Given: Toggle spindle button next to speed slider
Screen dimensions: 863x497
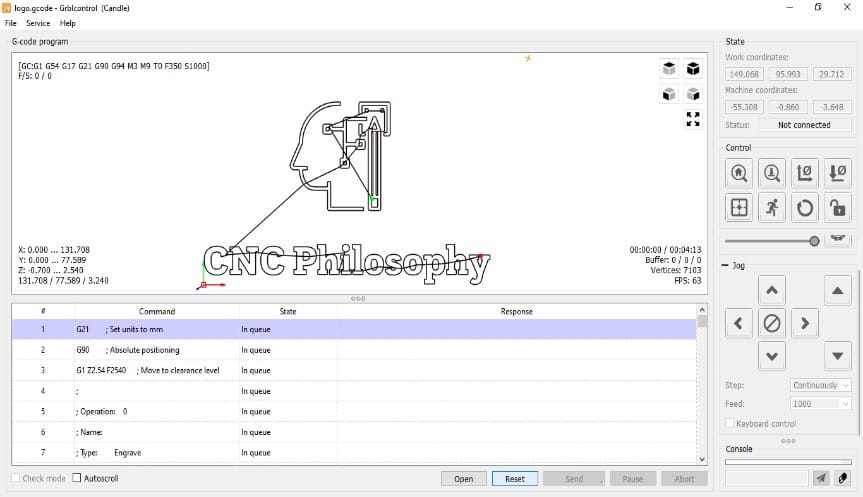Looking at the screenshot, I should [x=838, y=239].
